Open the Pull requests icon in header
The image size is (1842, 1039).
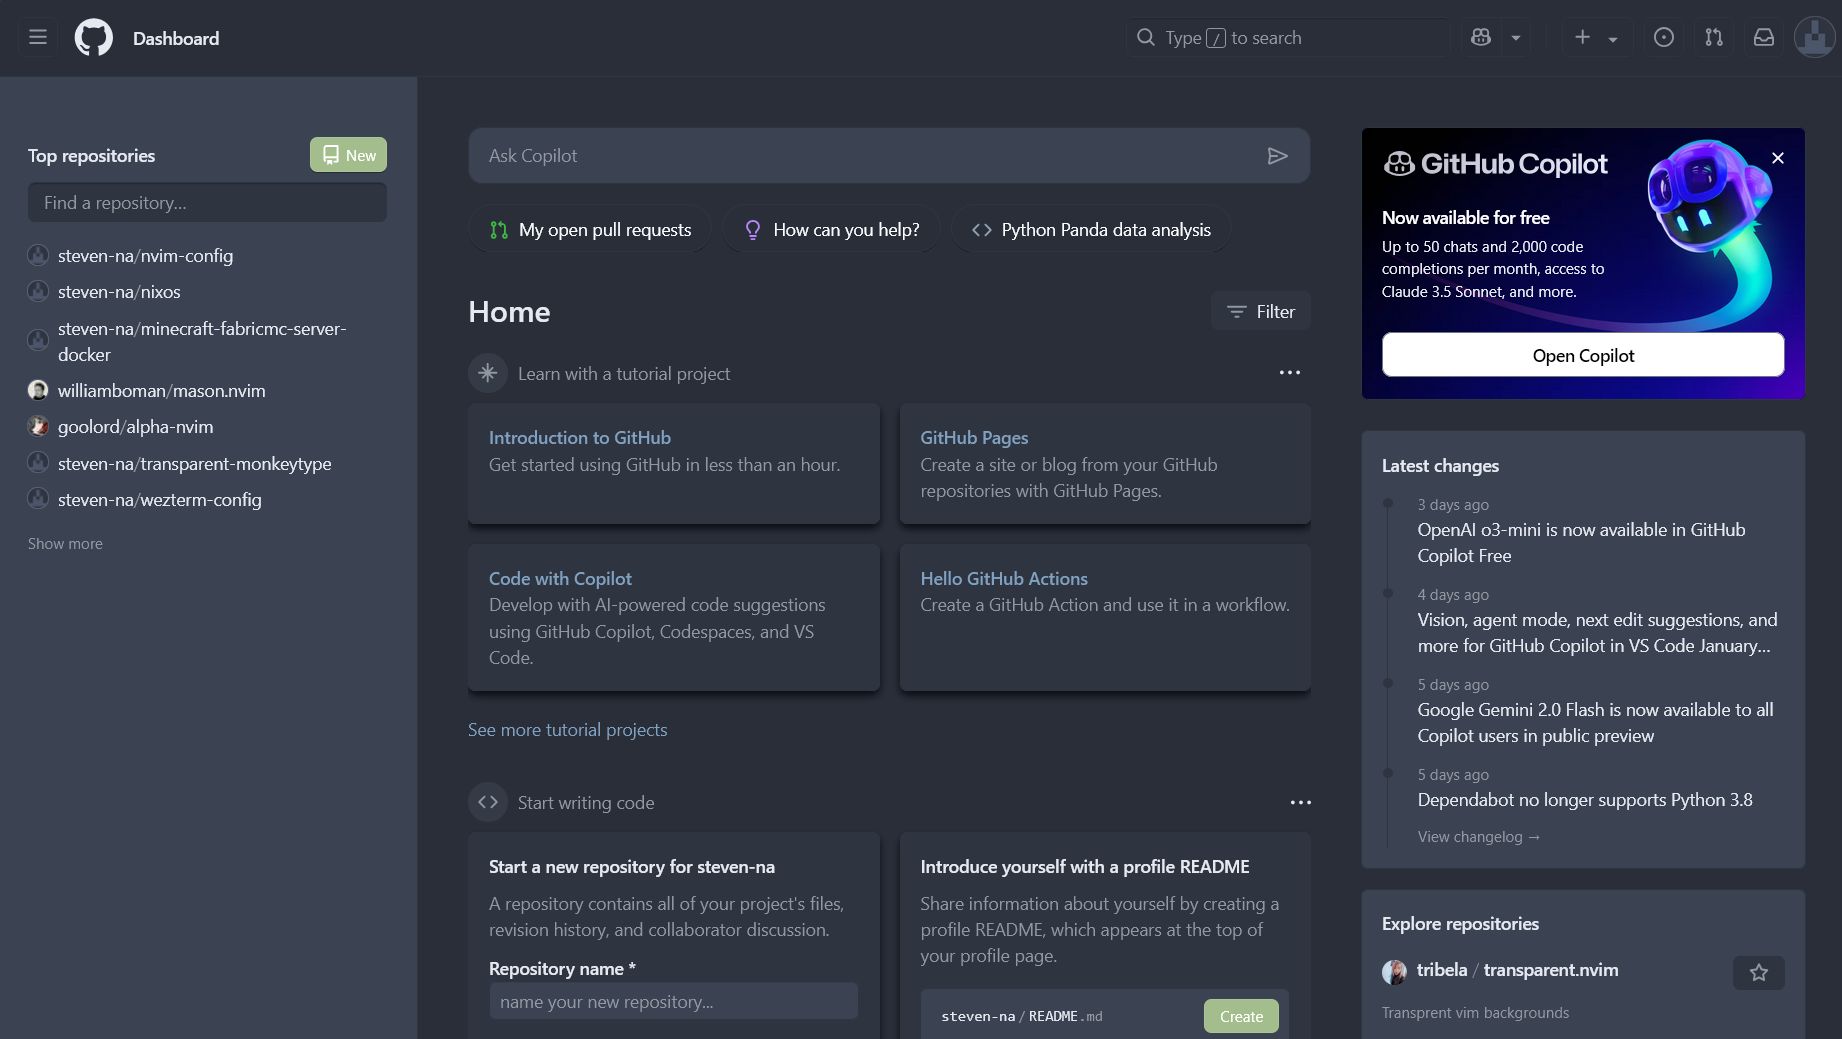pyautogui.click(x=1714, y=38)
